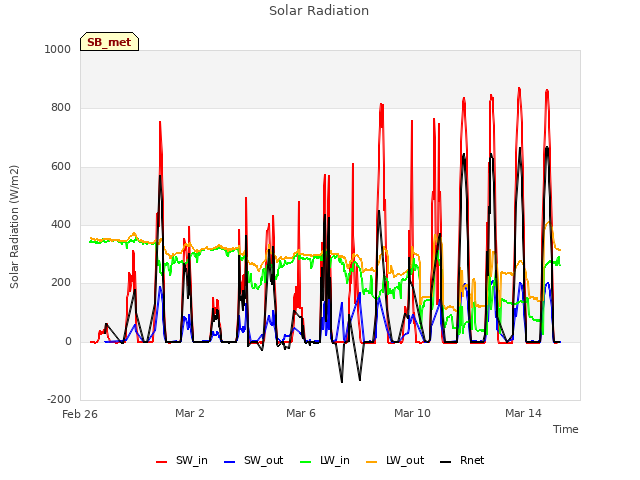Click the Solar Radiation chart title
Viewport: 640px width, 480px height.
coord(319,11)
